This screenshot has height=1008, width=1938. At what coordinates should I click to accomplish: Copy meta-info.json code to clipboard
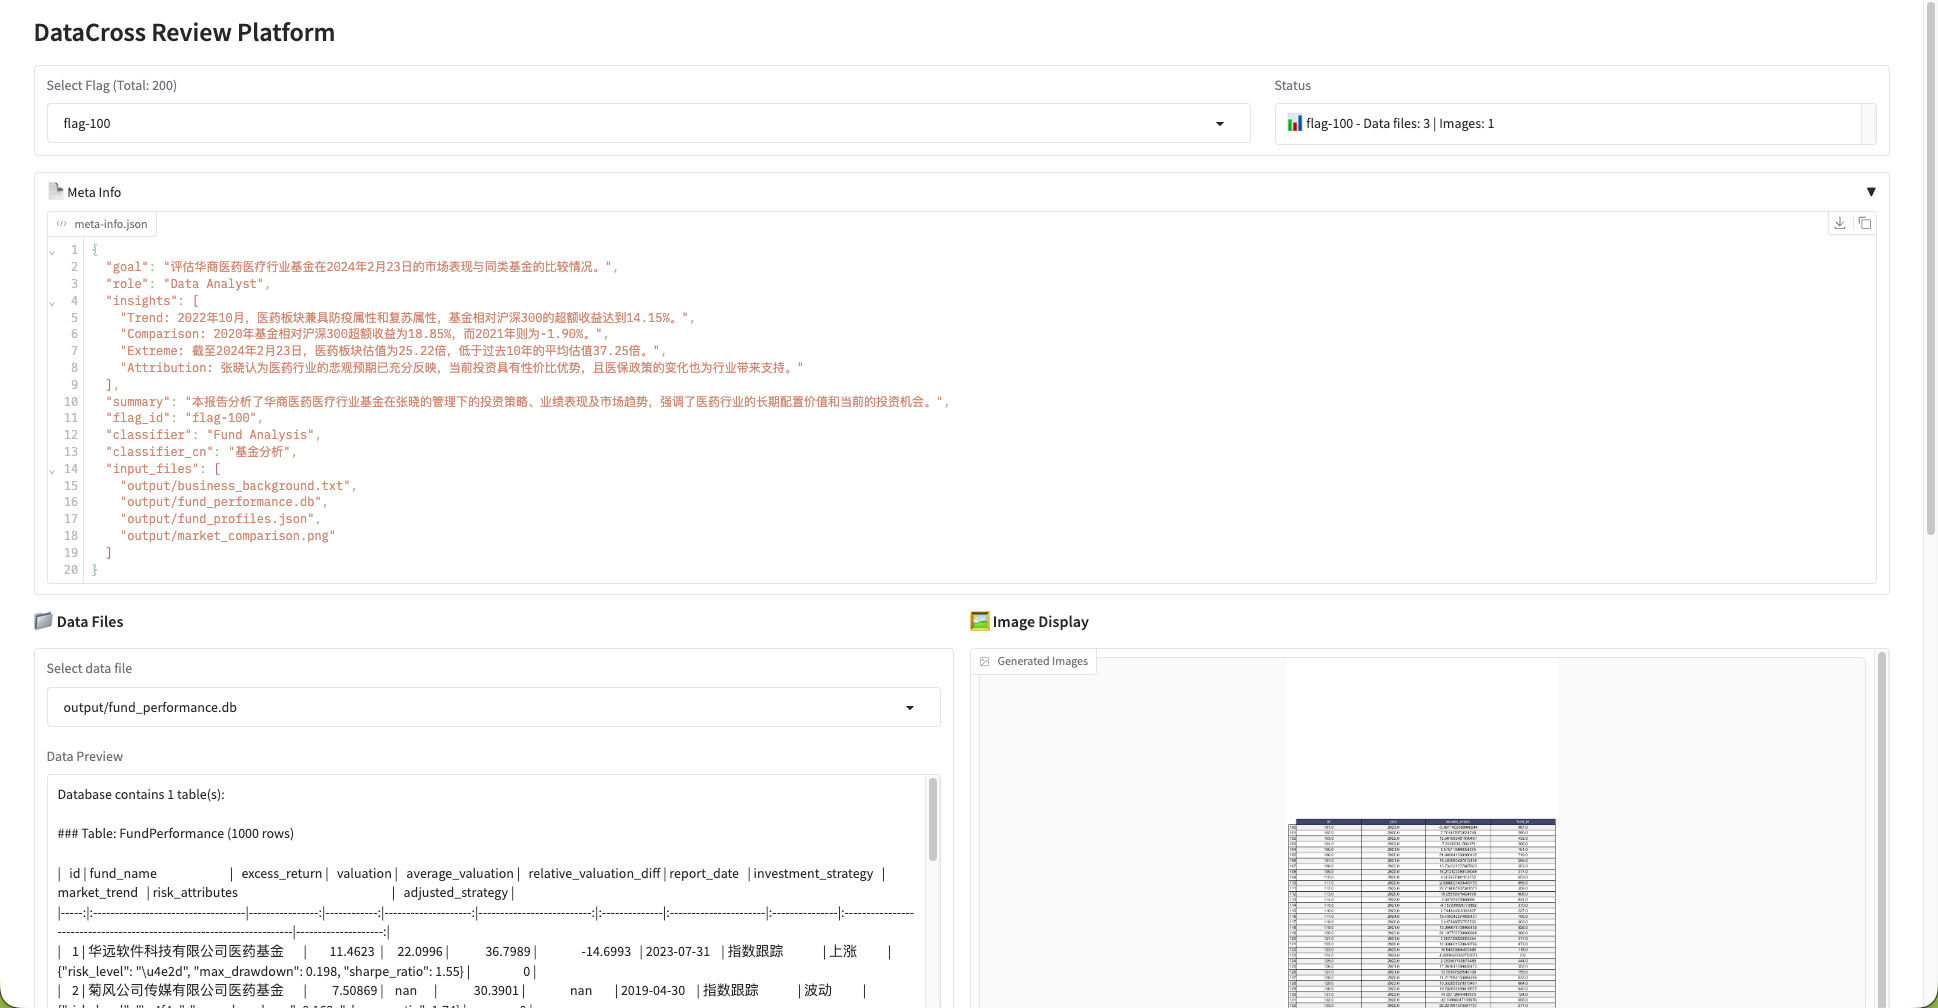pyautogui.click(x=1864, y=223)
